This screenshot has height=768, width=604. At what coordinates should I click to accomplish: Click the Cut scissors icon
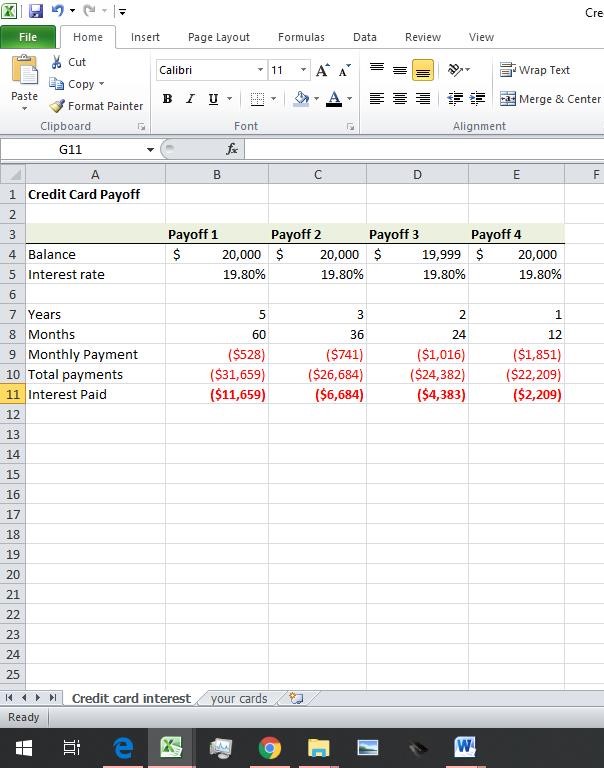(x=57, y=62)
